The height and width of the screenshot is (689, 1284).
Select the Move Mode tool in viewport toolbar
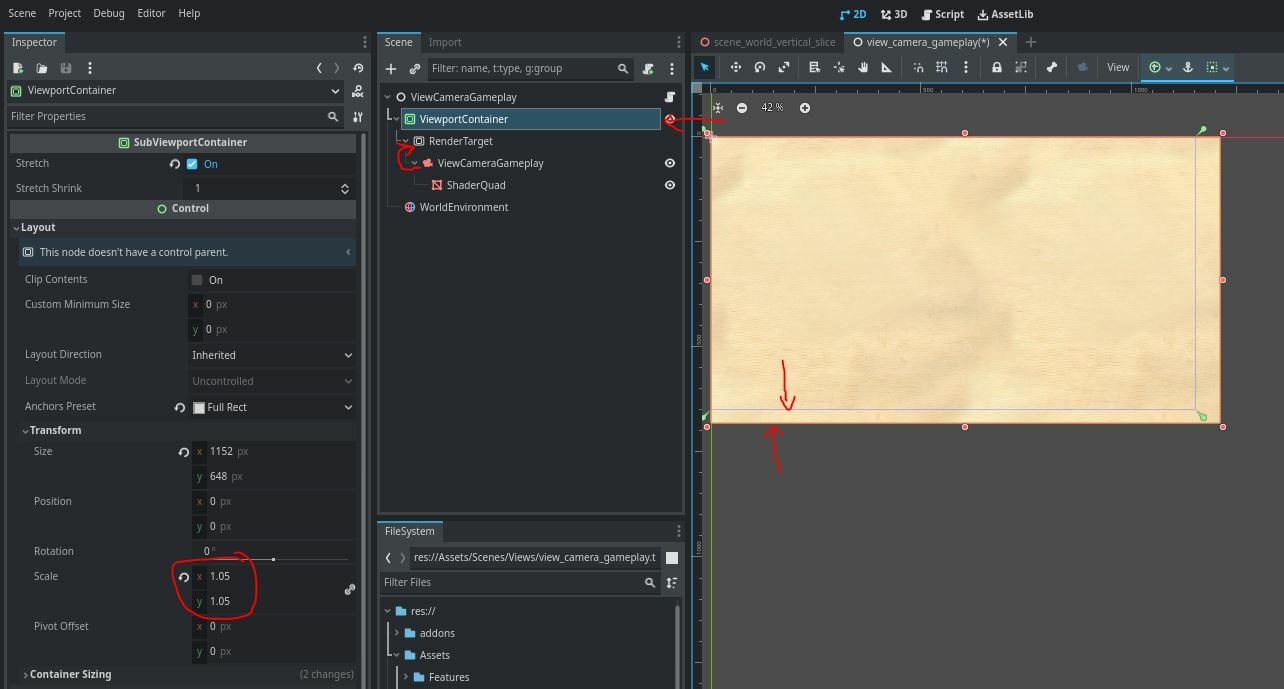pos(736,67)
